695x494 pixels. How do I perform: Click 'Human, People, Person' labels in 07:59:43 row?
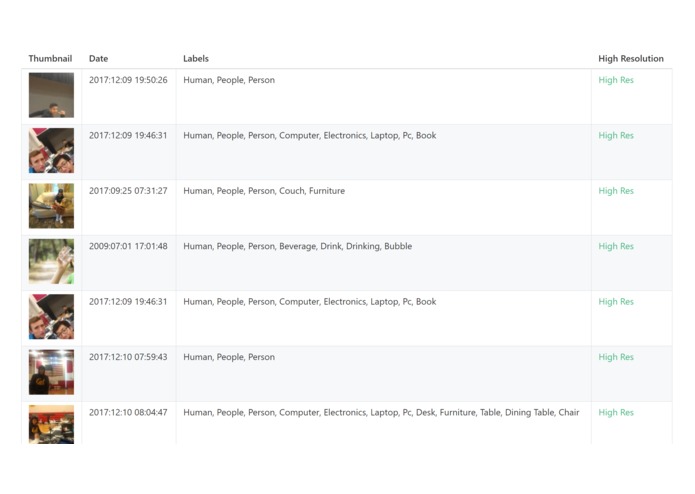coord(229,357)
